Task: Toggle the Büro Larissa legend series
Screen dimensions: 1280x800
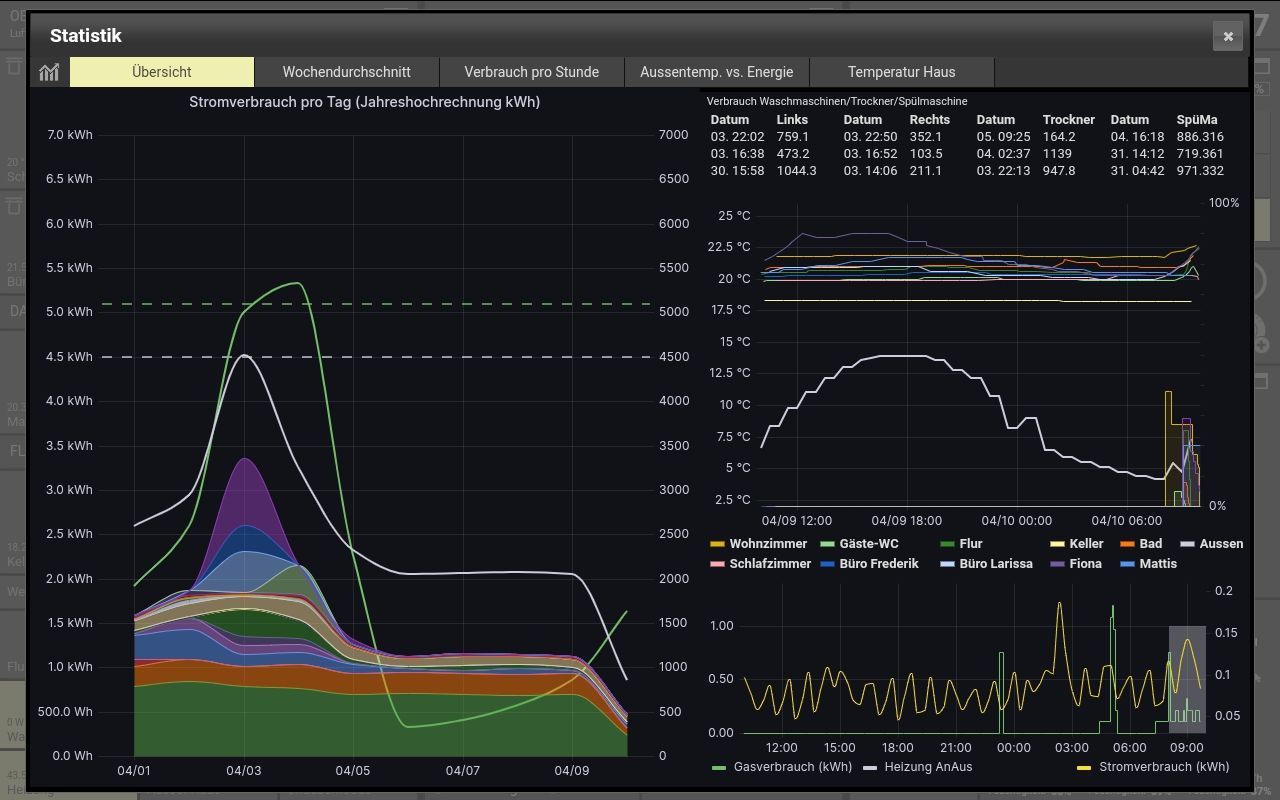Action: click(x=996, y=564)
